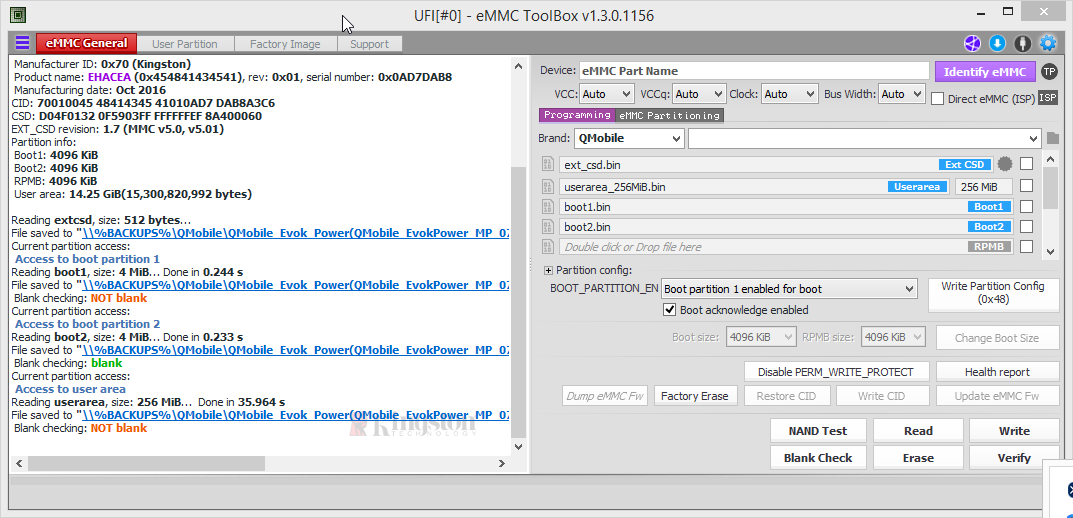Tick the checkbox for ext_csd.bin
The width and height of the screenshot is (1073, 518).
coord(1026,164)
